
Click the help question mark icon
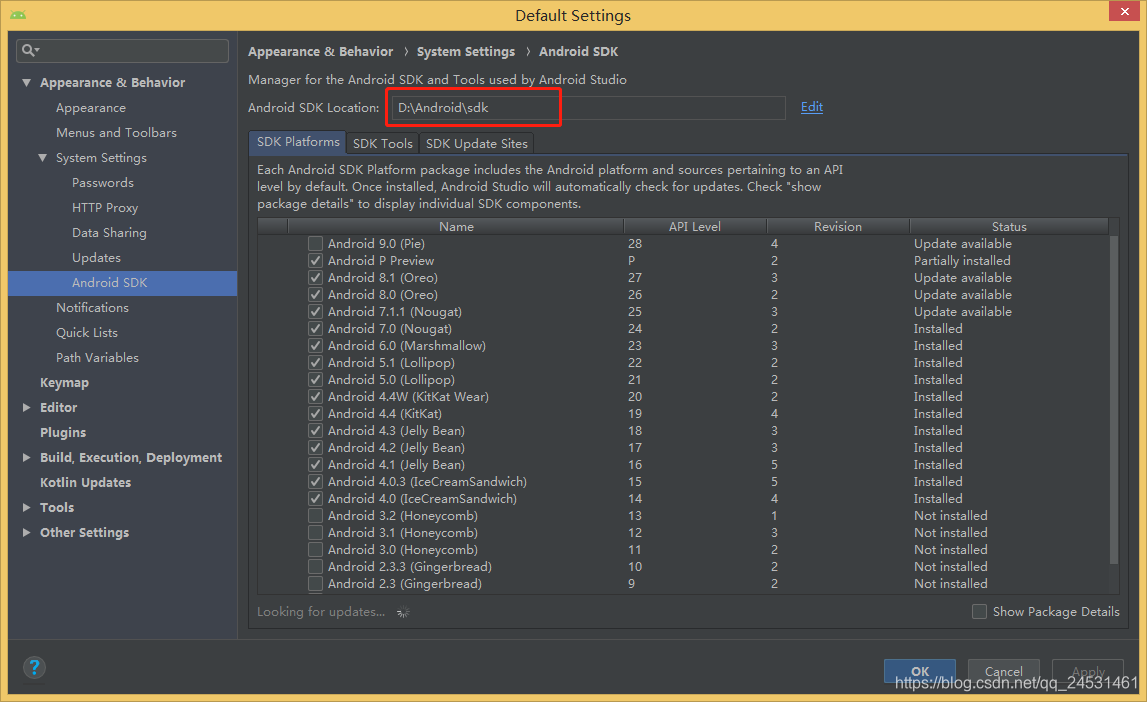click(x=34, y=667)
